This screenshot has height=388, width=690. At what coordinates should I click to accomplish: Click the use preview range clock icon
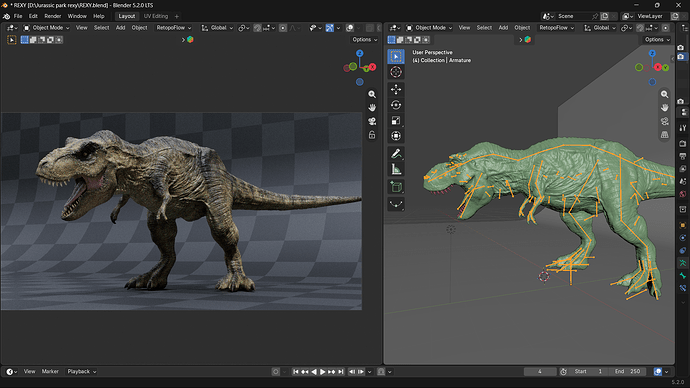[x=563, y=372]
